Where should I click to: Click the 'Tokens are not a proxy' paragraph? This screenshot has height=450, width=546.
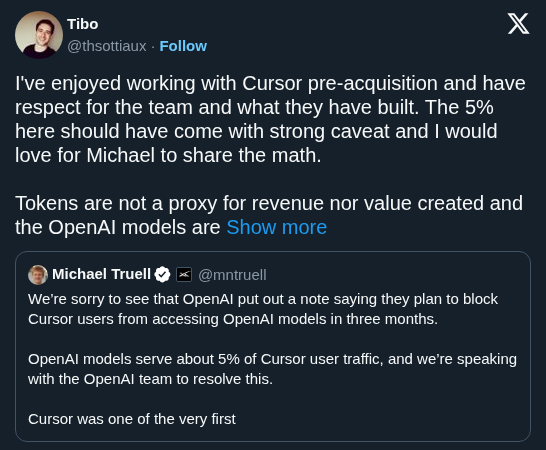coord(269,215)
